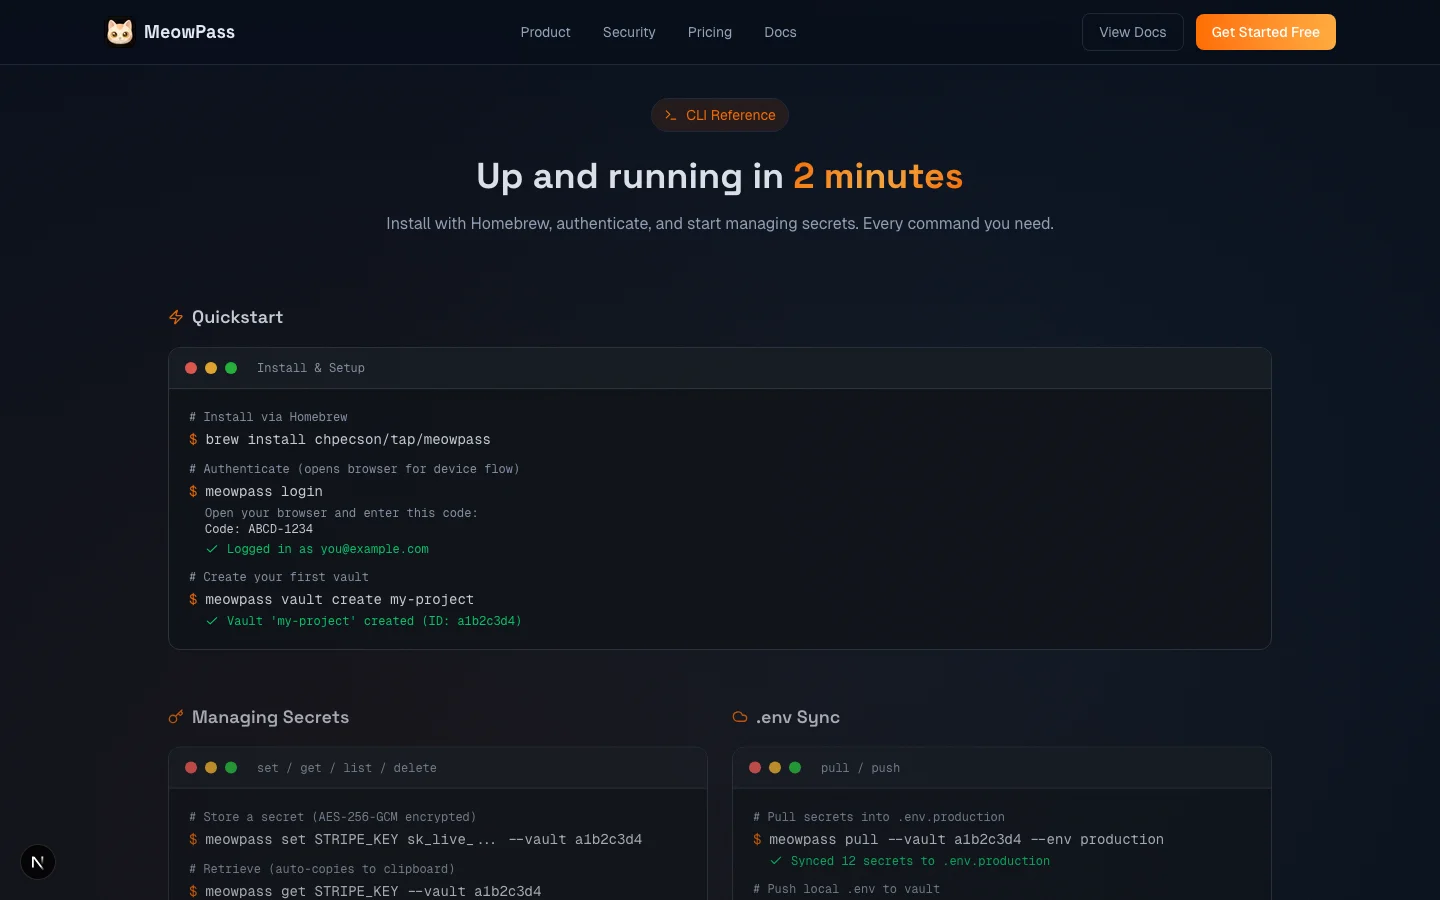Click the Synced 12 secrets to .env.production text
This screenshot has width=1440, height=900.
pos(920,861)
